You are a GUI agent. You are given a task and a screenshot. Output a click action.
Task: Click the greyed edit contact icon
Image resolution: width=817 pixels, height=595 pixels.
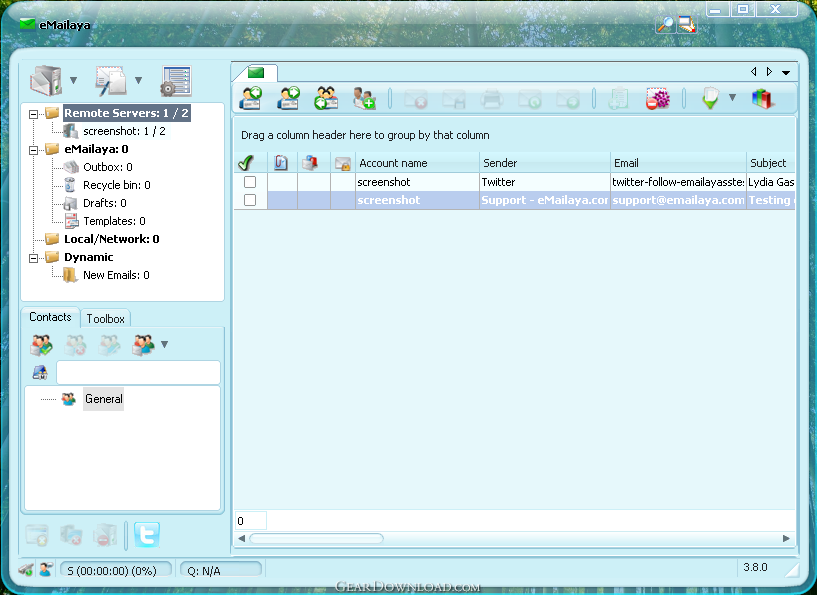pyautogui.click(x=109, y=345)
